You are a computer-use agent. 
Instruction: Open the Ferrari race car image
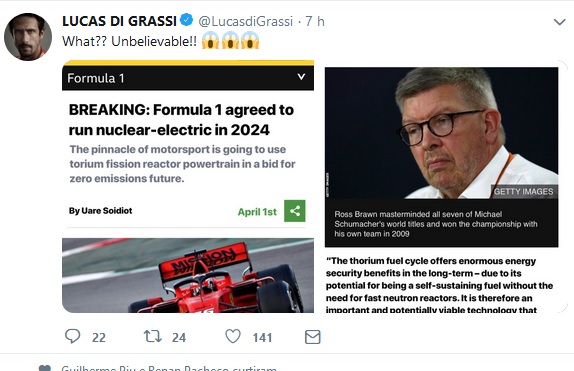point(188,275)
